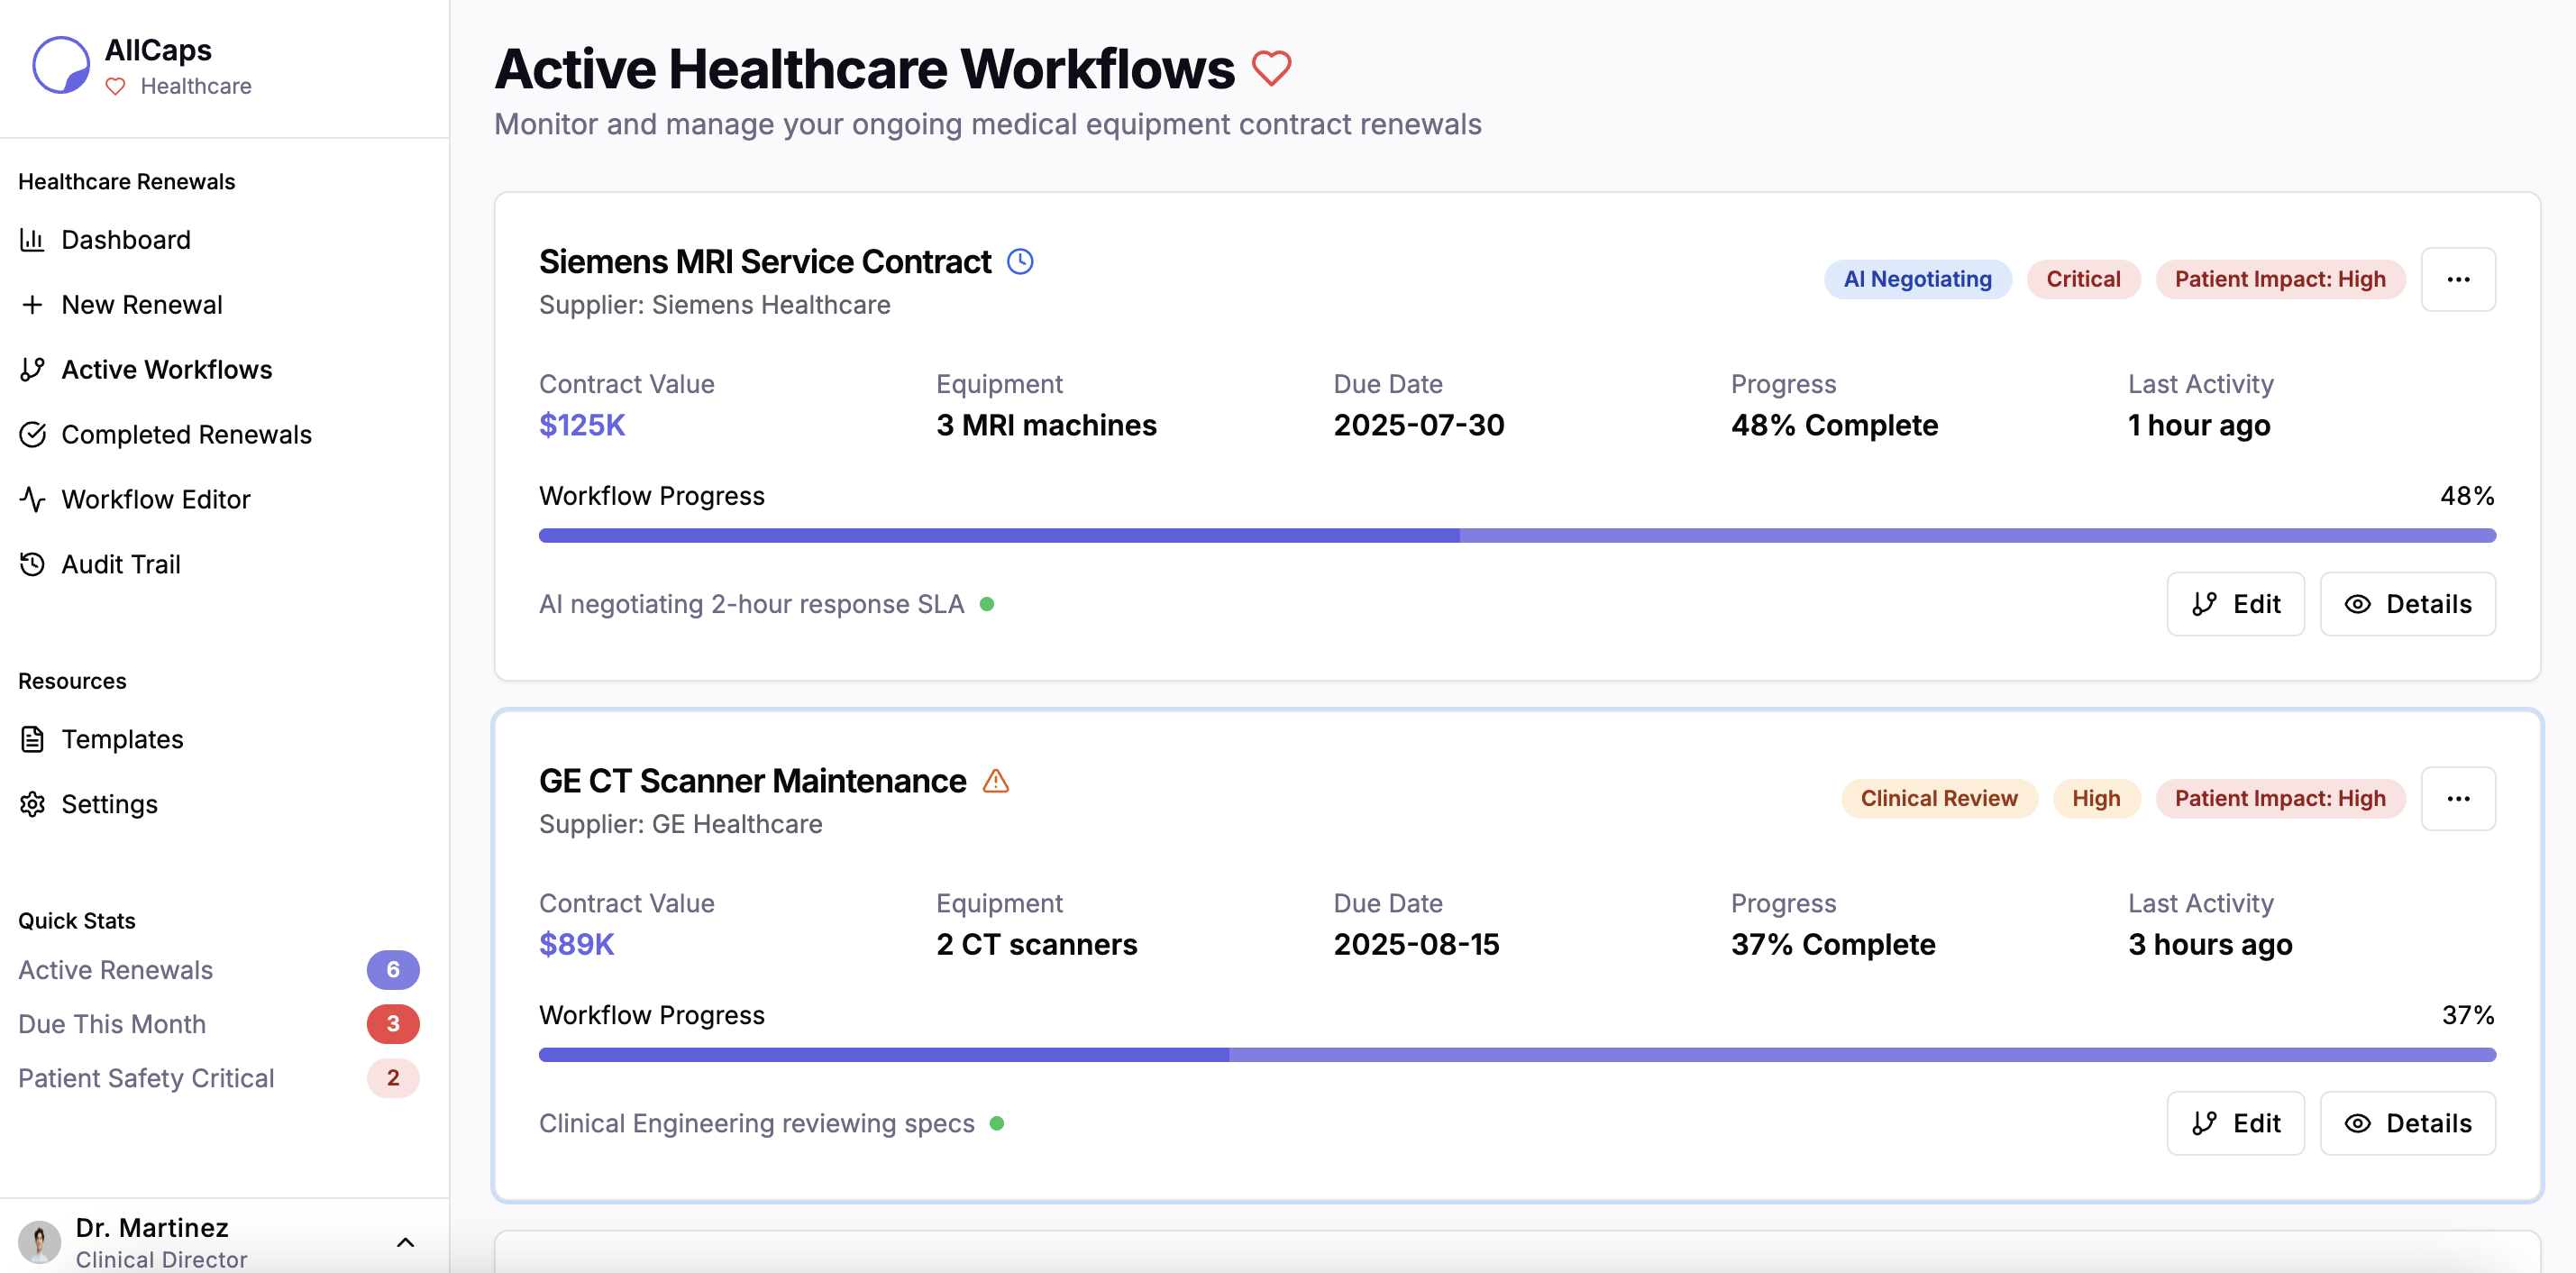Open the Siemens contract three-dot menu
This screenshot has height=1273, width=2576.
coord(2457,280)
